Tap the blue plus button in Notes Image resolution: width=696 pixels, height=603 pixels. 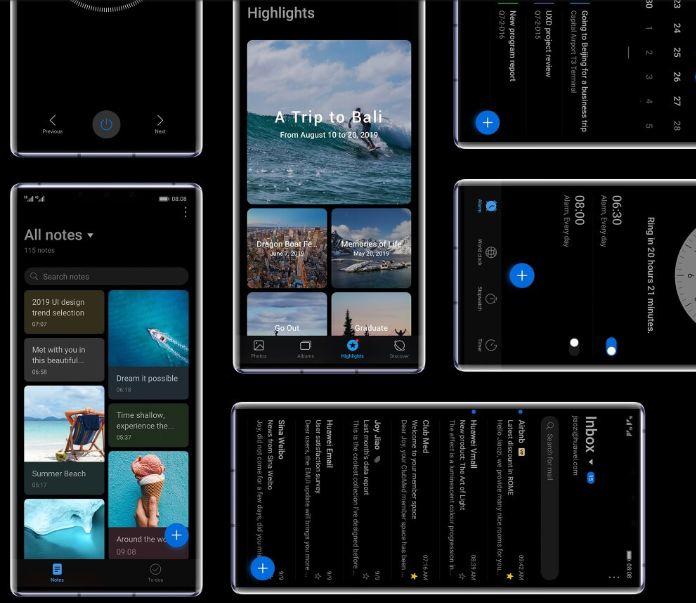pyautogui.click(x=176, y=536)
